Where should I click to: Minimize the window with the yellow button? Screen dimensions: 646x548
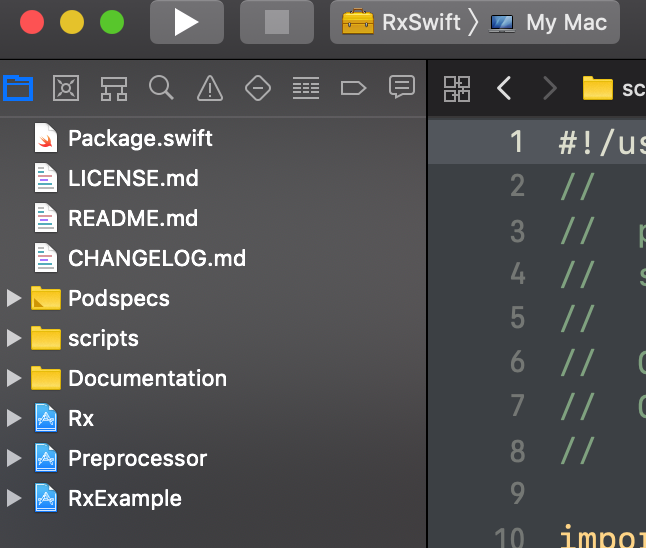[x=72, y=22]
